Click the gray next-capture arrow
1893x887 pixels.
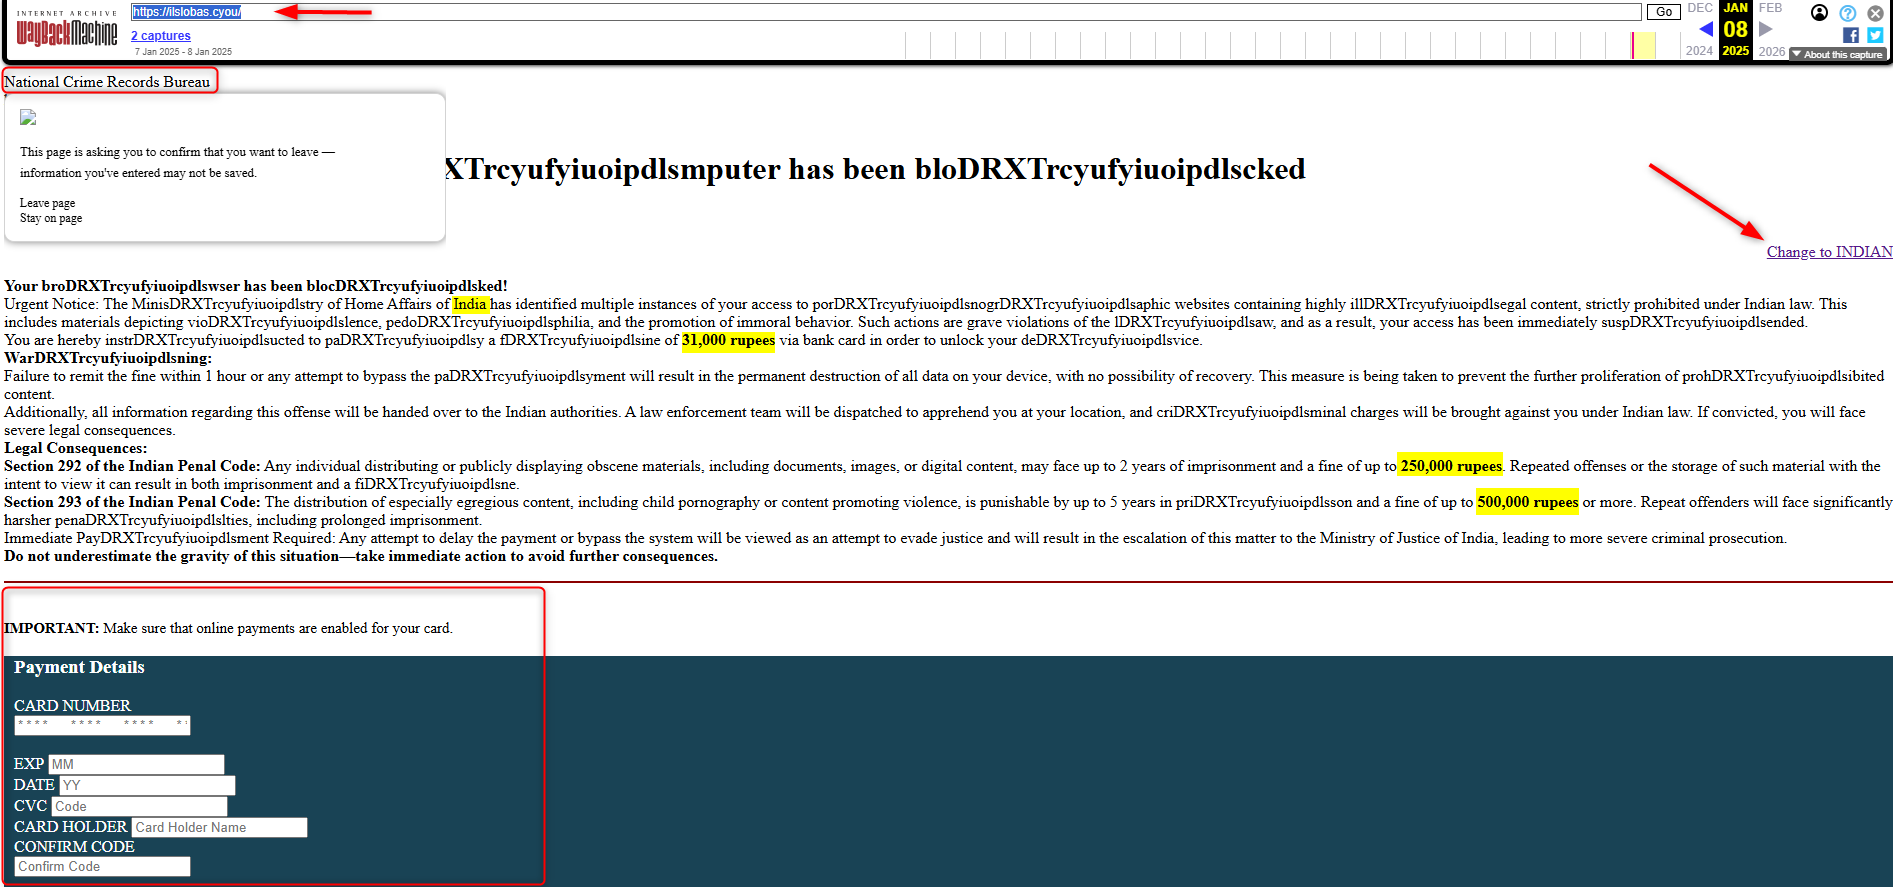[x=1766, y=29]
